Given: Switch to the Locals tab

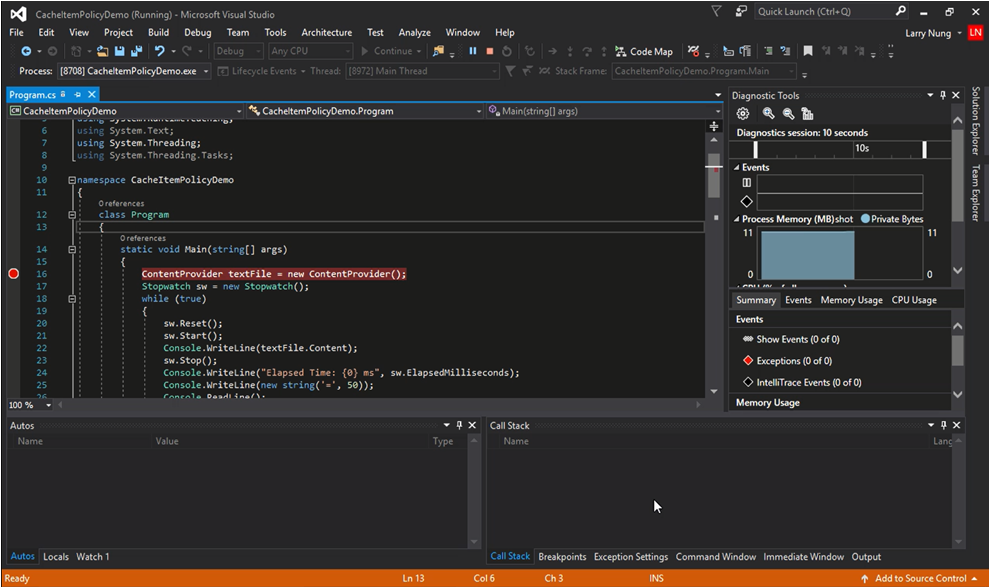Looking at the screenshot, I should coord(56,556).
